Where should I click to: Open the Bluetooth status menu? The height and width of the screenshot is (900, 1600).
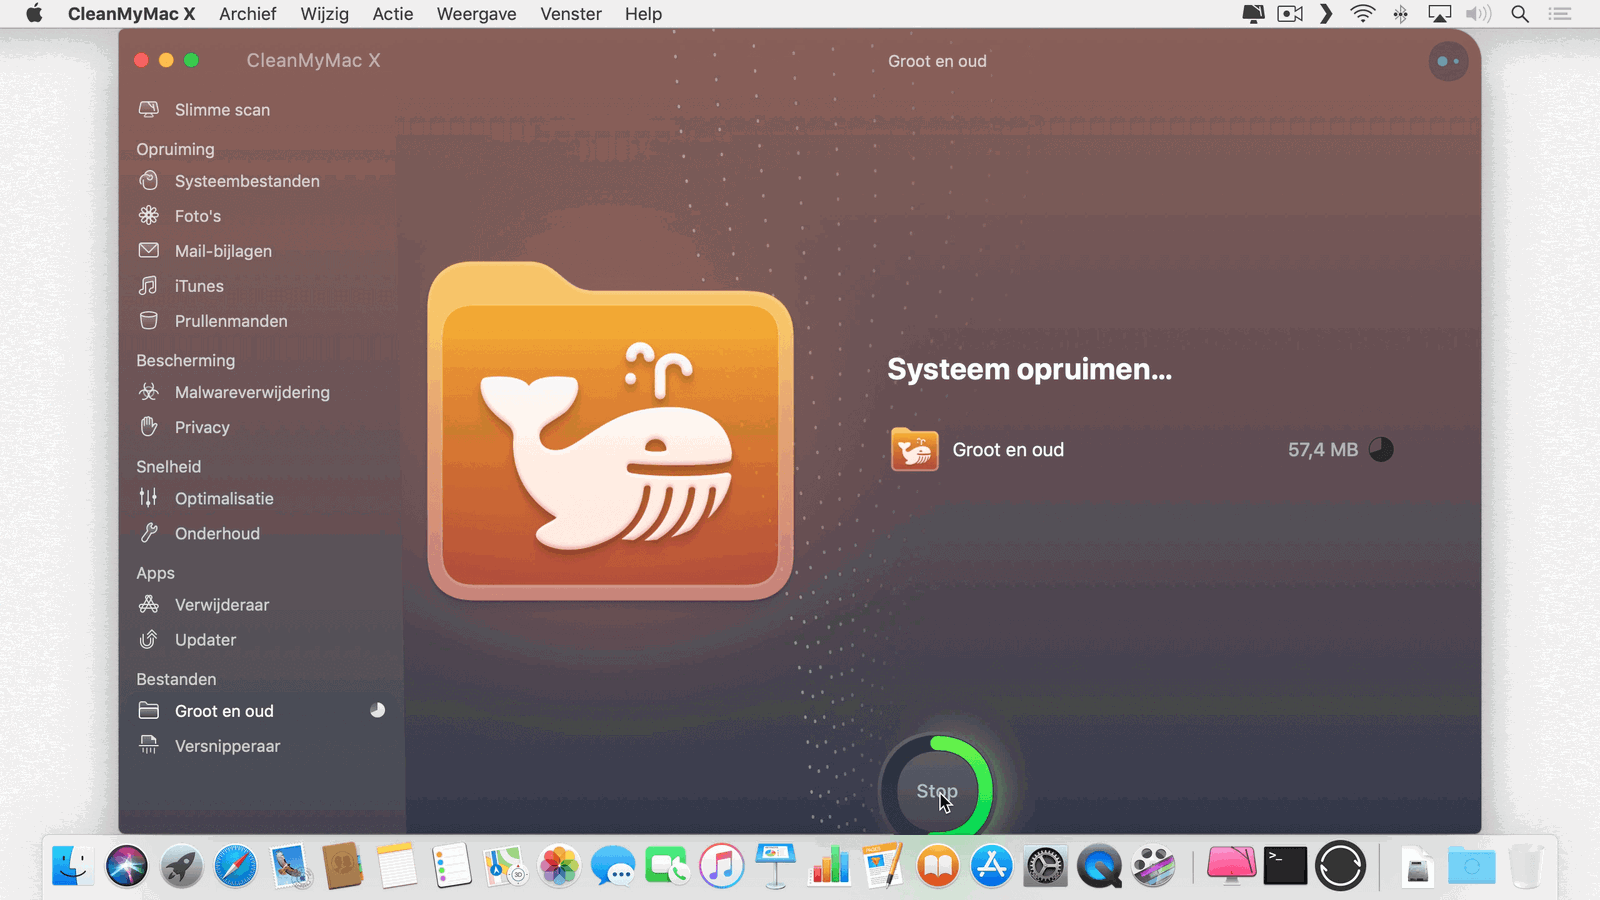1400,14
